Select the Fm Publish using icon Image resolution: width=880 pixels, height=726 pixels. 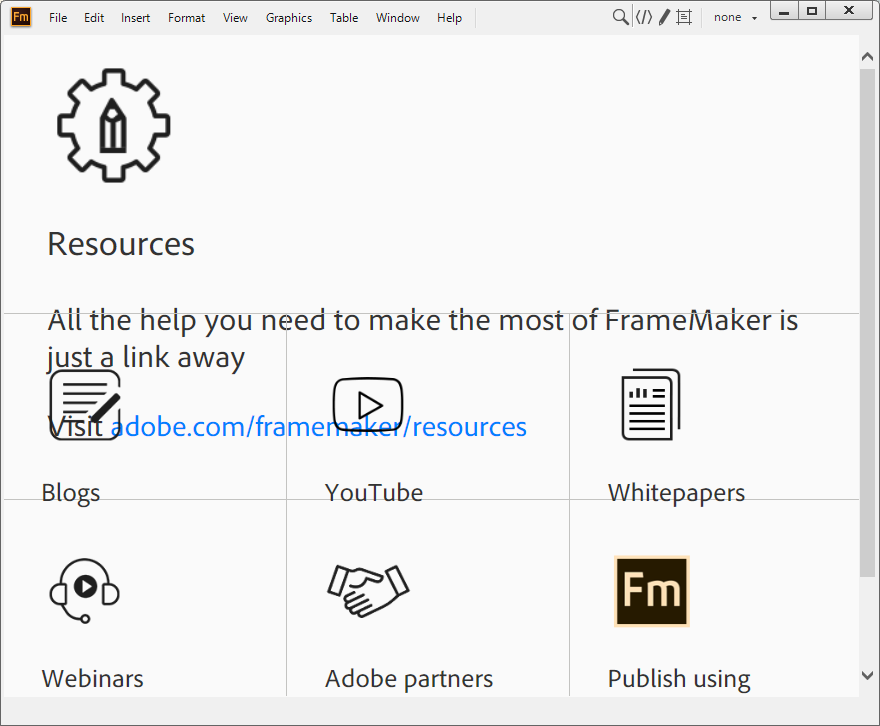651,592
